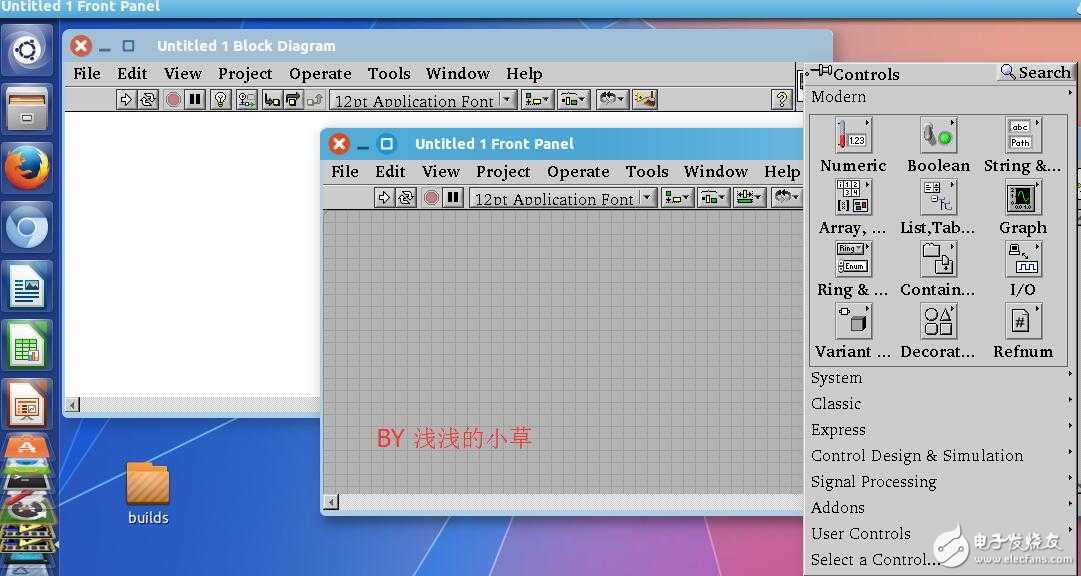This screenshot has height=576, width=1081.
Task: Open Operate menu in Front Panel window
Action: point(578,172)
